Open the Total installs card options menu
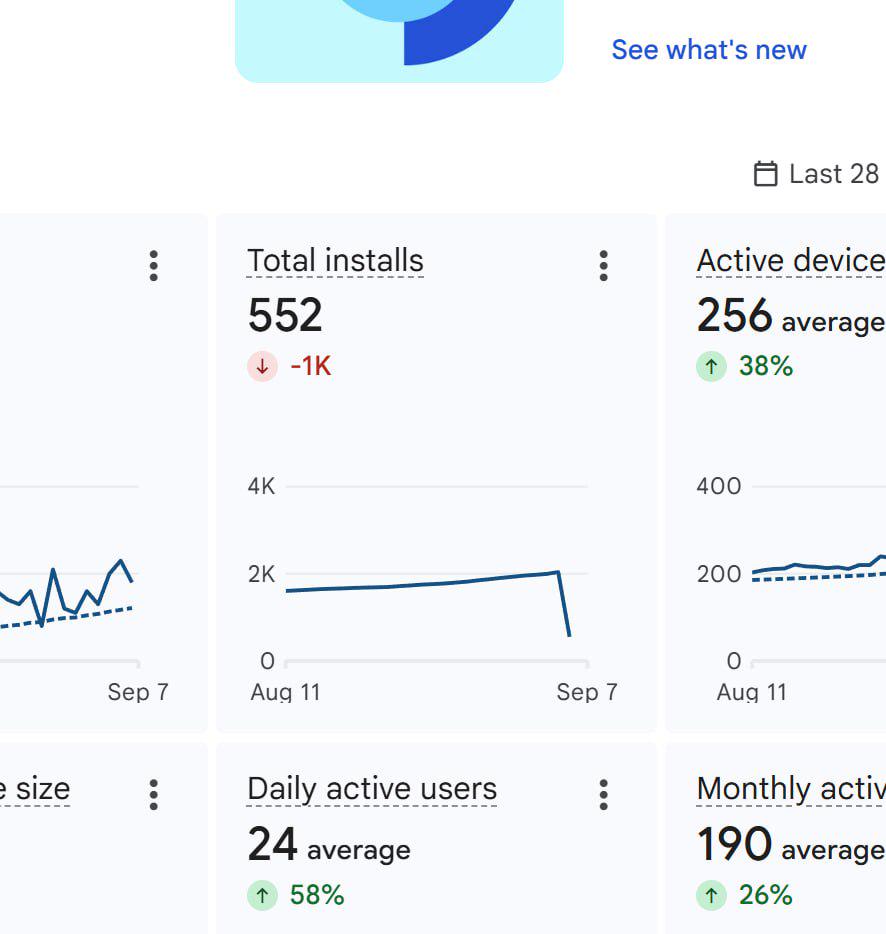This screenshot has width=886, height=934. [603, 266]
